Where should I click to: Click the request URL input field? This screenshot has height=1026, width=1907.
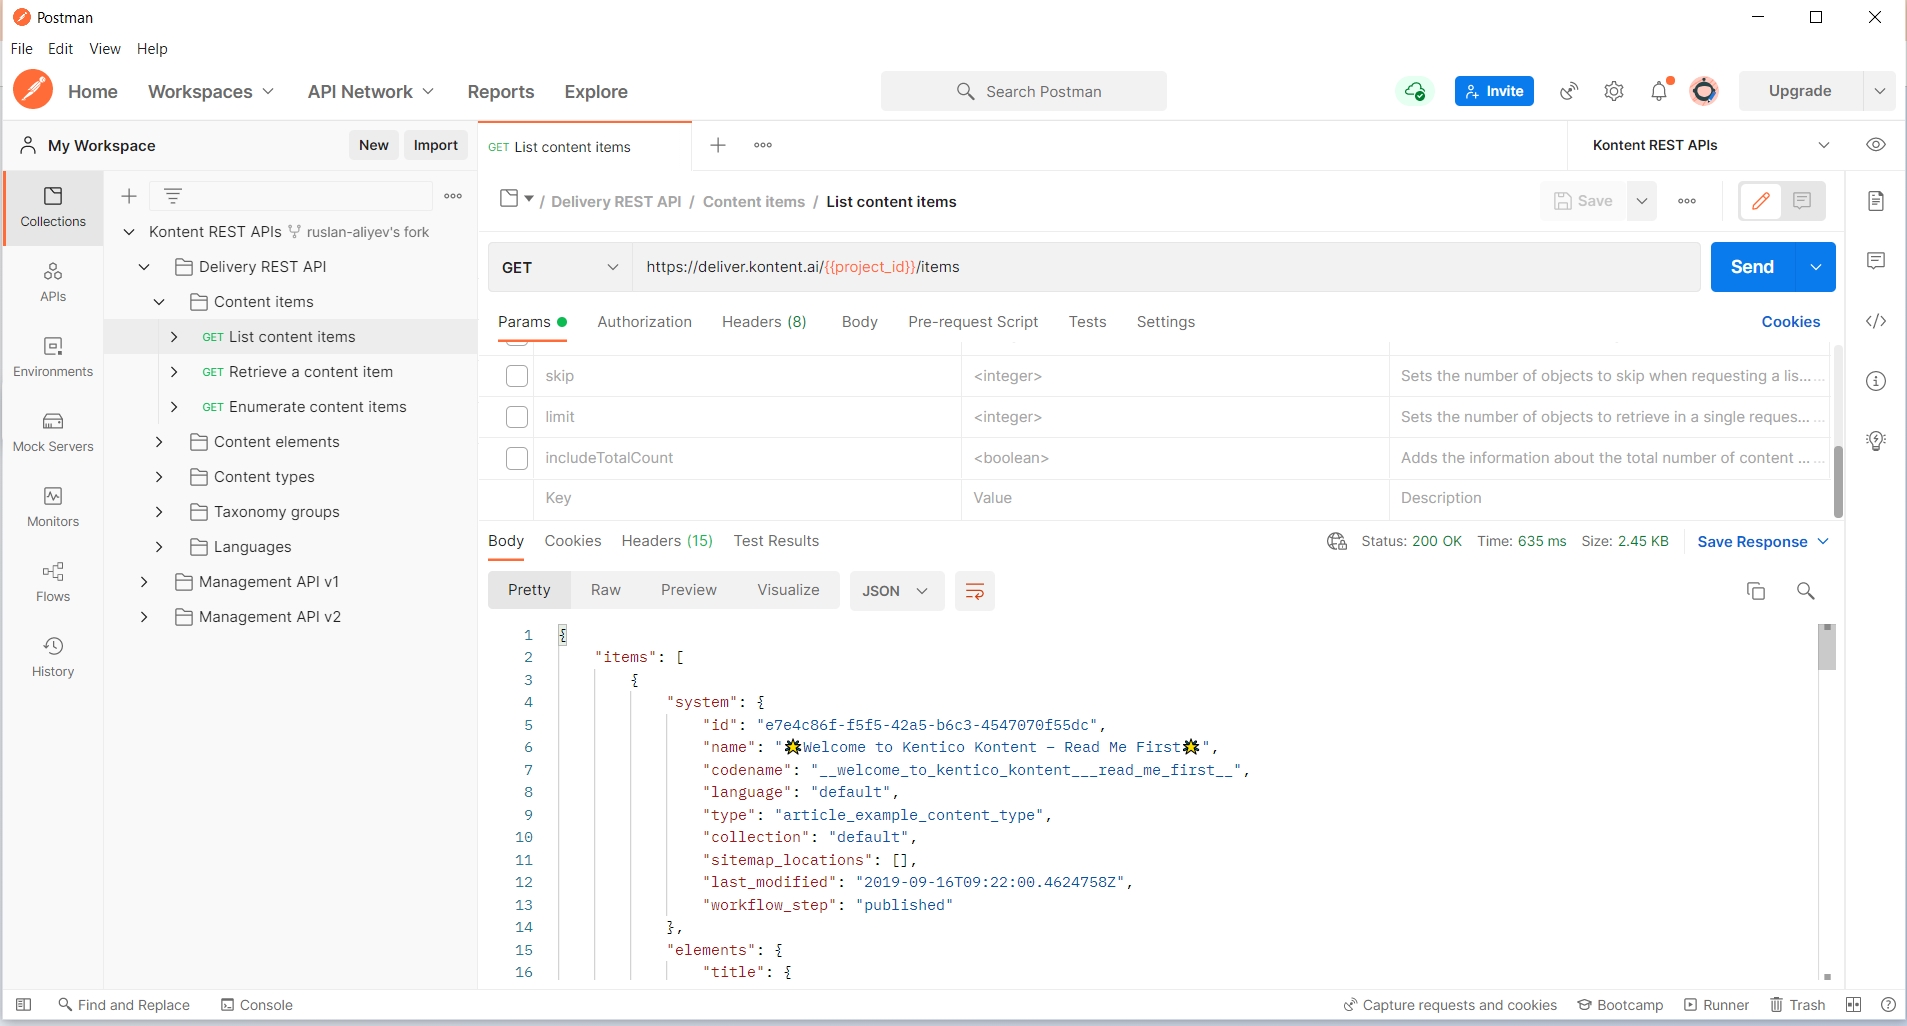[1160, 267]
